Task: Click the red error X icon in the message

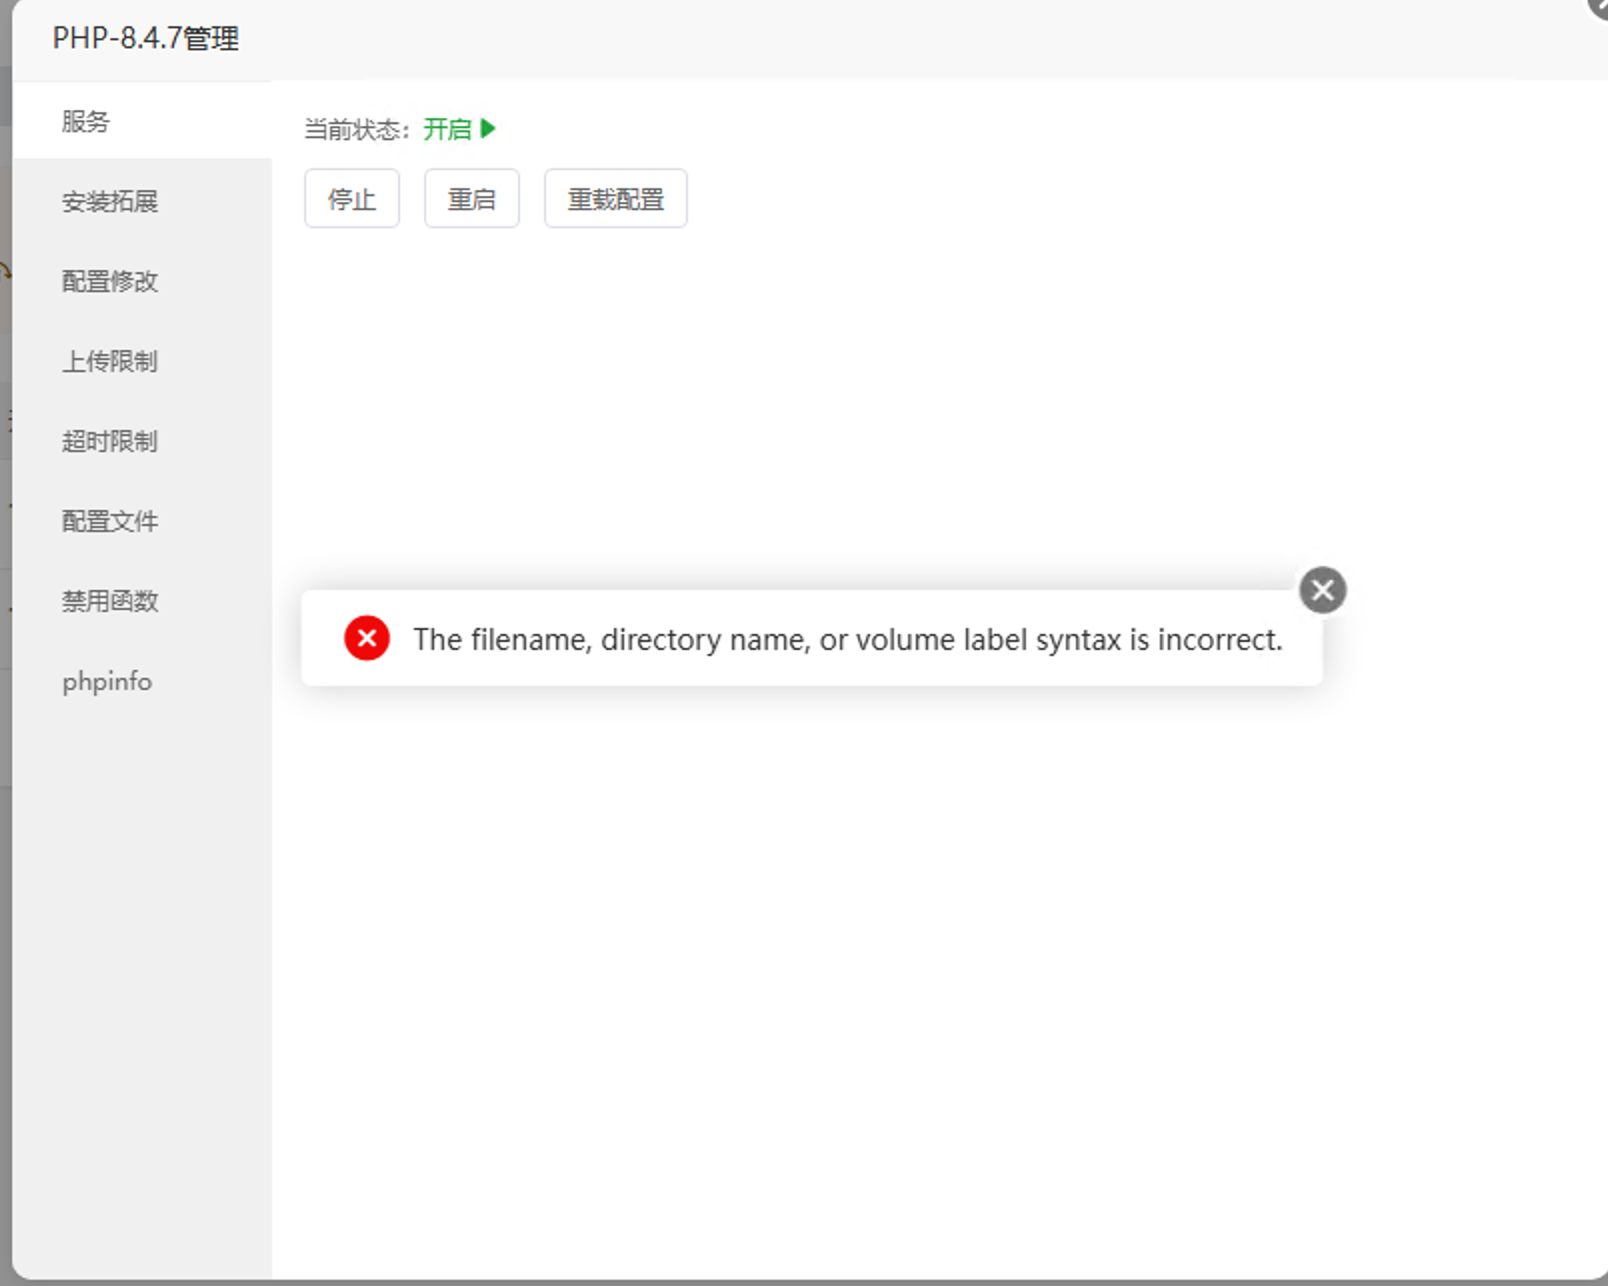Action: tap(366, 638)
